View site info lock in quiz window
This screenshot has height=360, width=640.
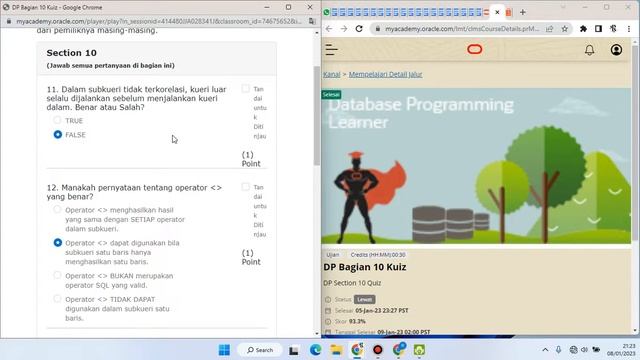[9, 21]
